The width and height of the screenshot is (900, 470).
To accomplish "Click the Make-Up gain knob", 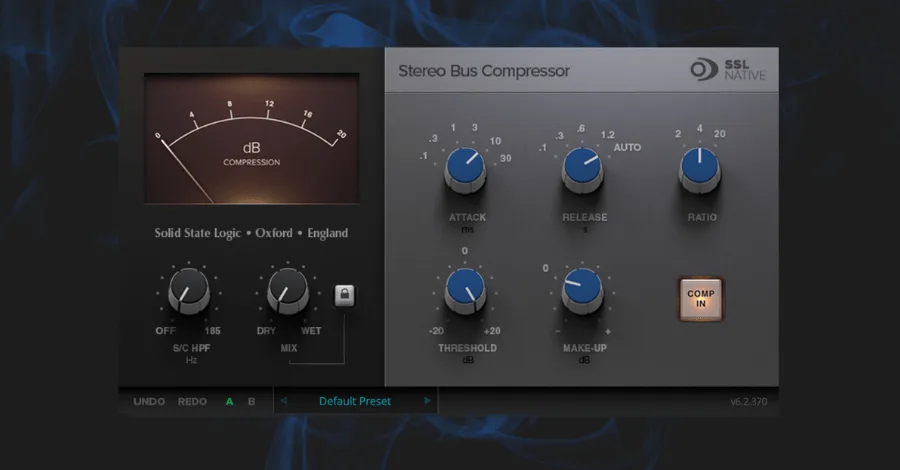I will (x=583, y=290).
